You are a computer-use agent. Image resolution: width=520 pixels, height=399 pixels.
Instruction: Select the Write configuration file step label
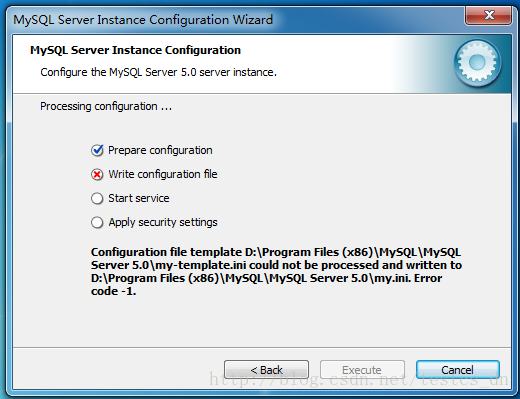[x=163, y=174]
